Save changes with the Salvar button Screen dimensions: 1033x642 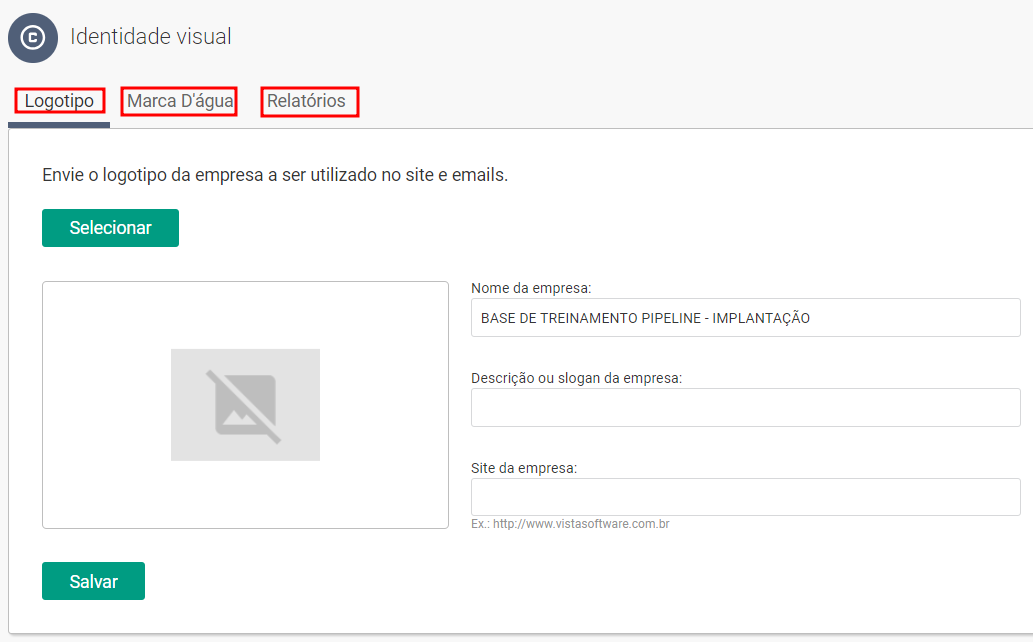click(x=93, y=581)
